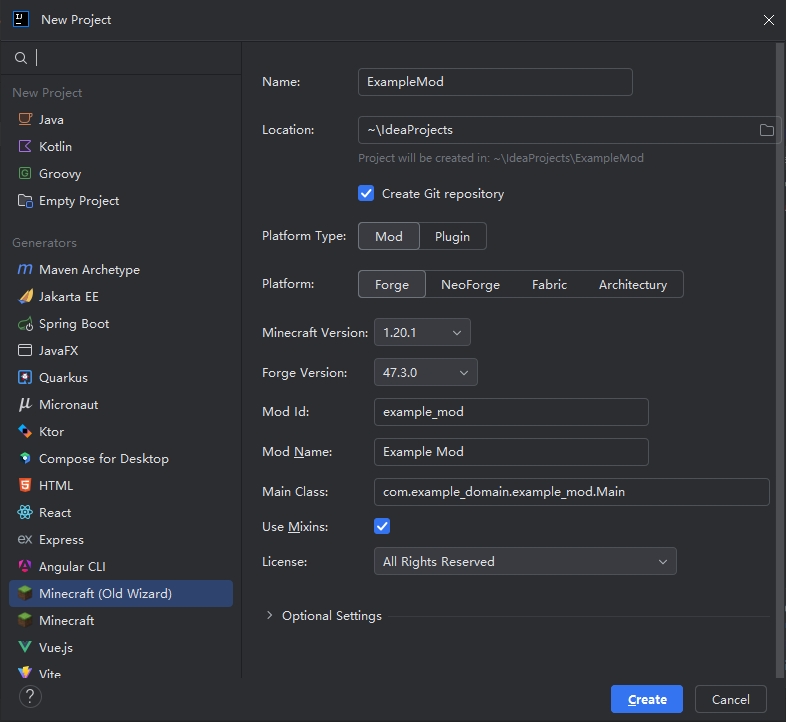786x722 pixels.
Task: Open help via the question mark icon
Action: (x=30, y=696)
